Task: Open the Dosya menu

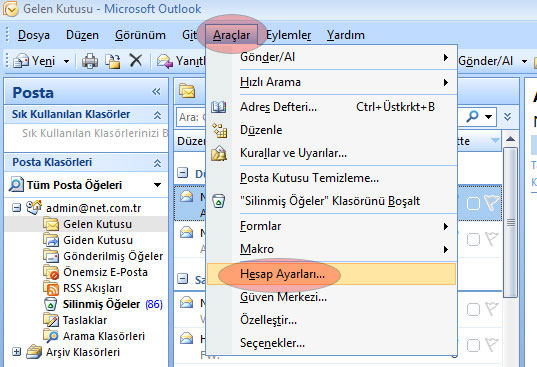Action: click(x=34, y=35)
